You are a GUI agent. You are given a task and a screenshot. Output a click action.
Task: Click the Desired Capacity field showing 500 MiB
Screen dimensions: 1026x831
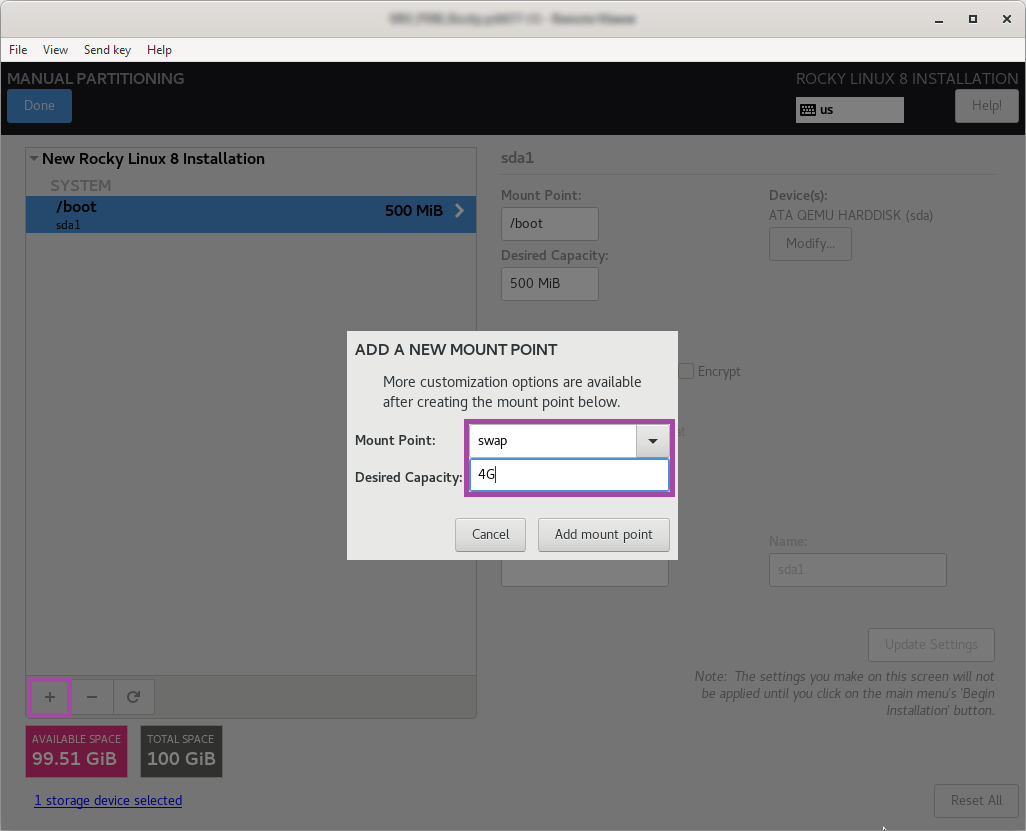click(550, 283)
